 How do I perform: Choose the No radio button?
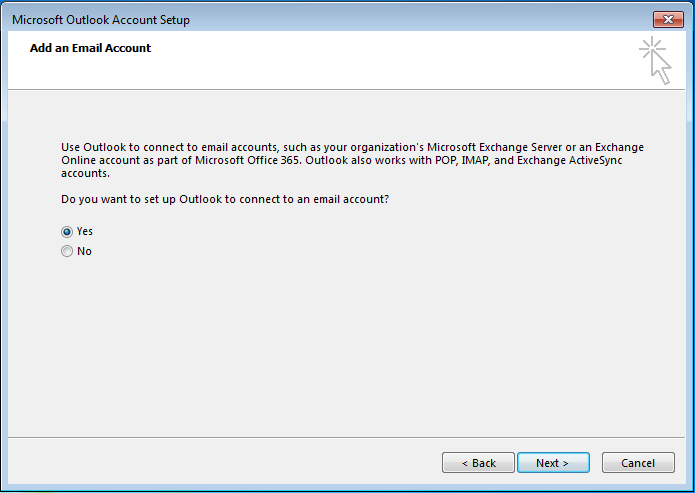click(x=66, y=251)
